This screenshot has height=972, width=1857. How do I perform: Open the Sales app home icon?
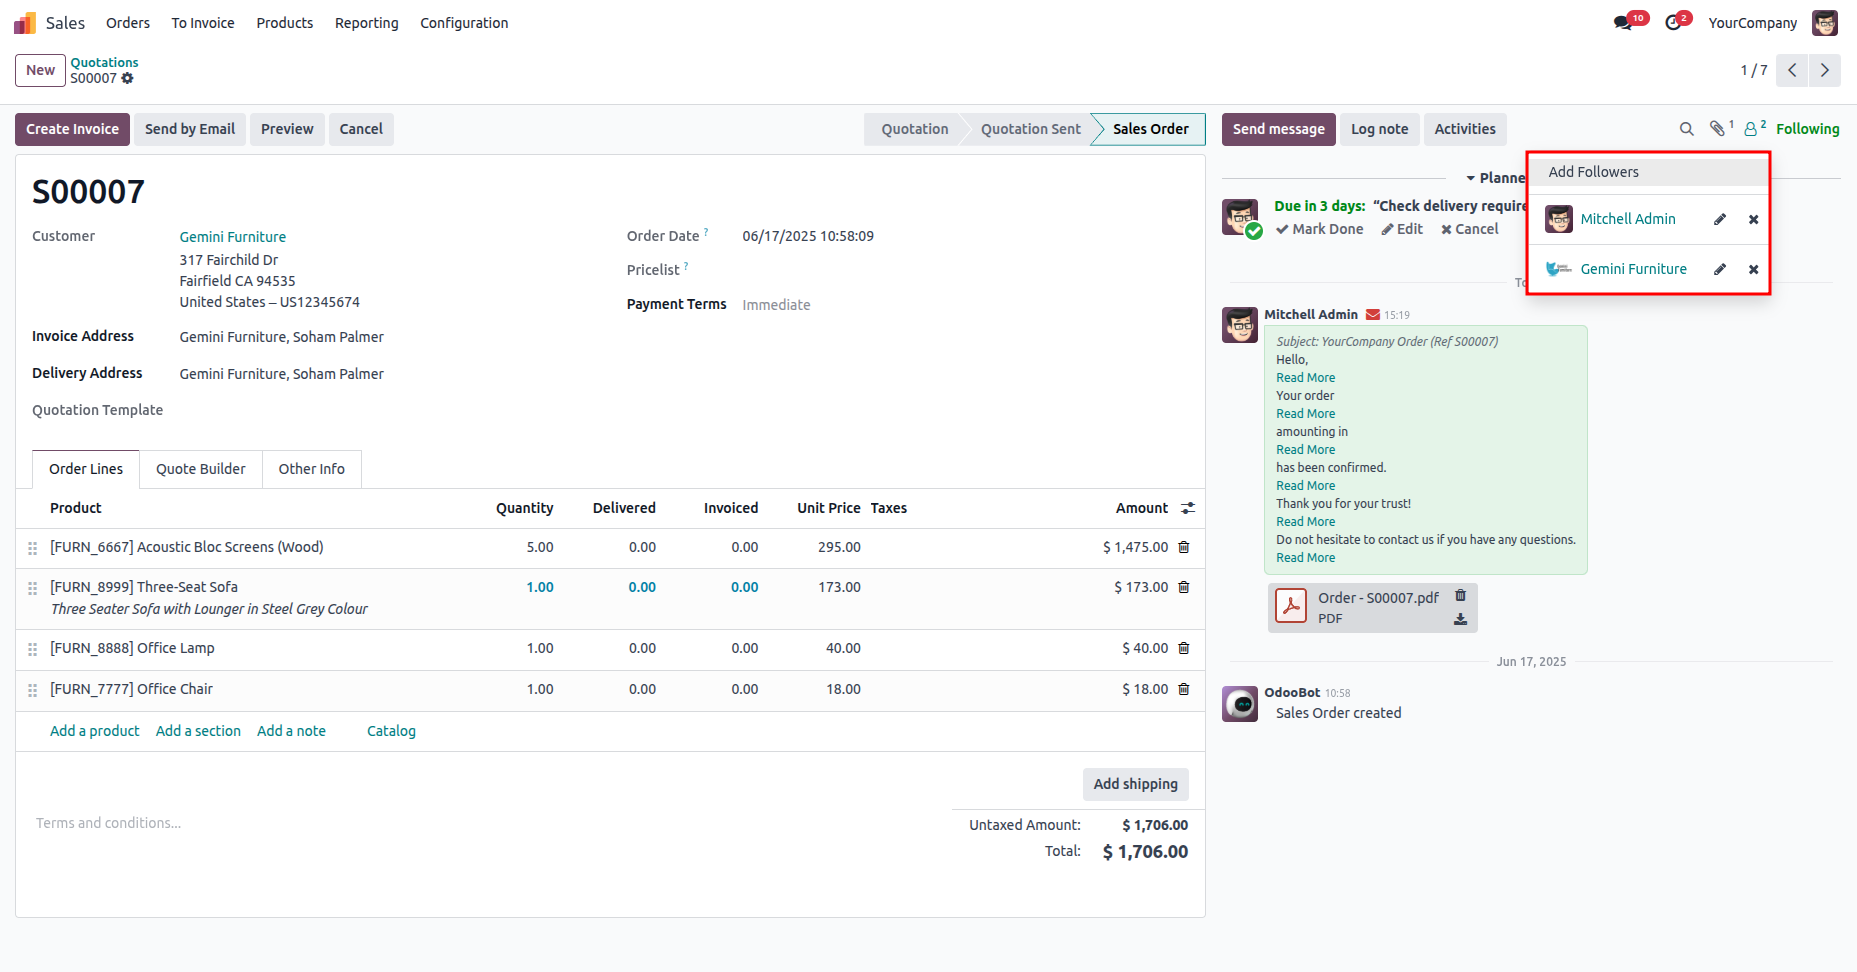pyautogui.click(x=25, y=23)
